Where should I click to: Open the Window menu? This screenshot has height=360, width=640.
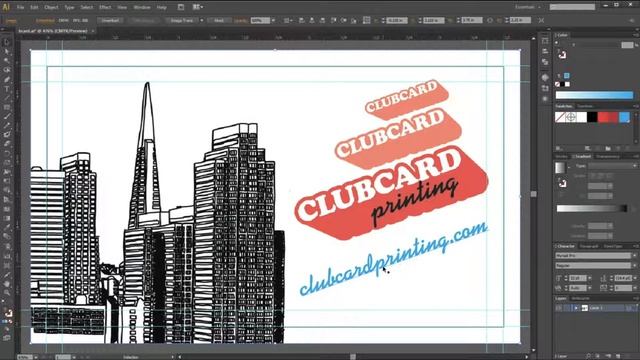pos(142,7)
